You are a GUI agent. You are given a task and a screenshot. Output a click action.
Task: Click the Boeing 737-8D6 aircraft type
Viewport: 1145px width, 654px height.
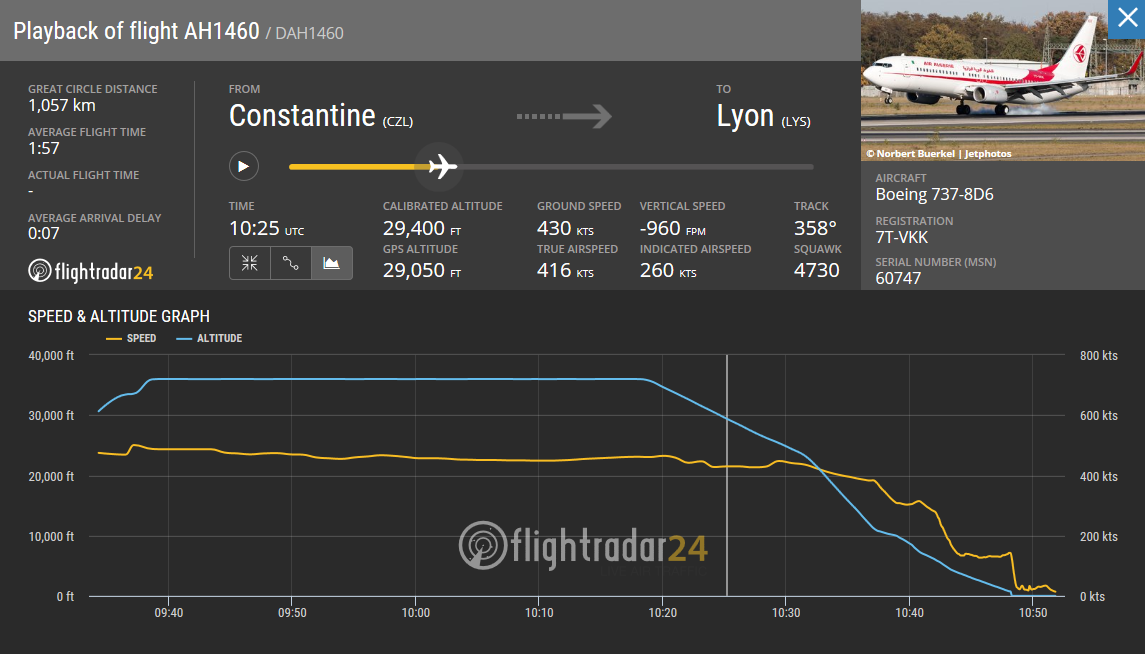point(934,195)
